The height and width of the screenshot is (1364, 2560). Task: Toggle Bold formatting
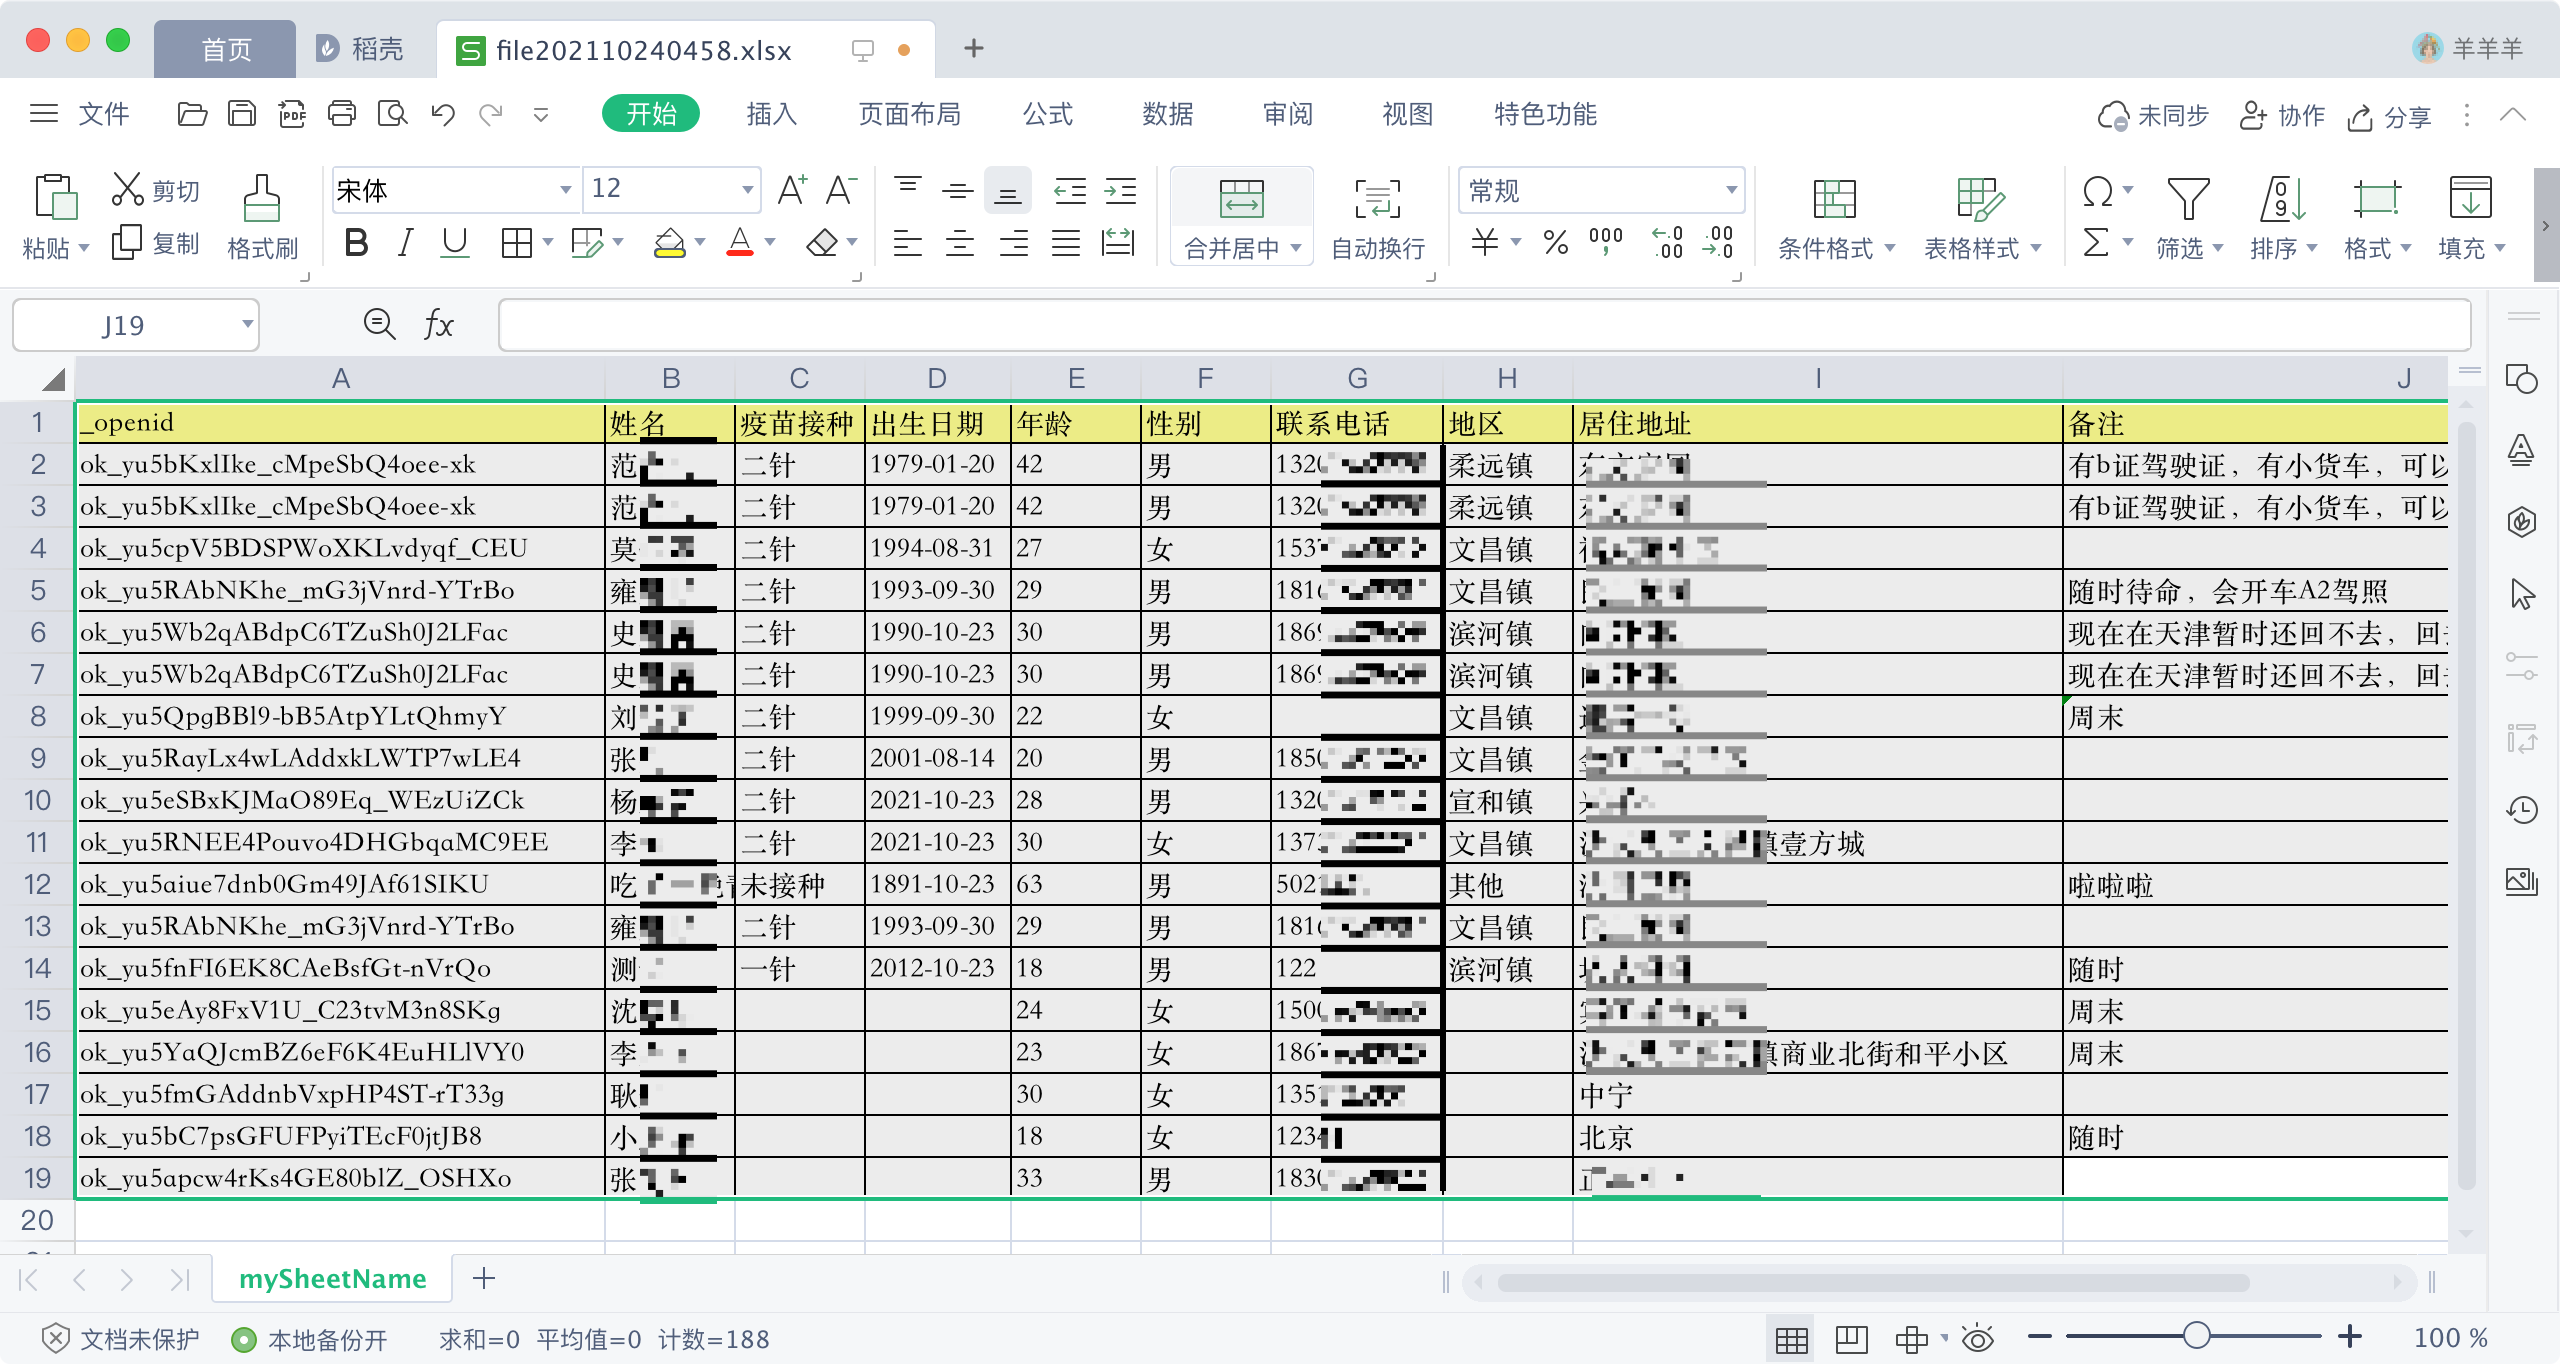pos(356,243)
